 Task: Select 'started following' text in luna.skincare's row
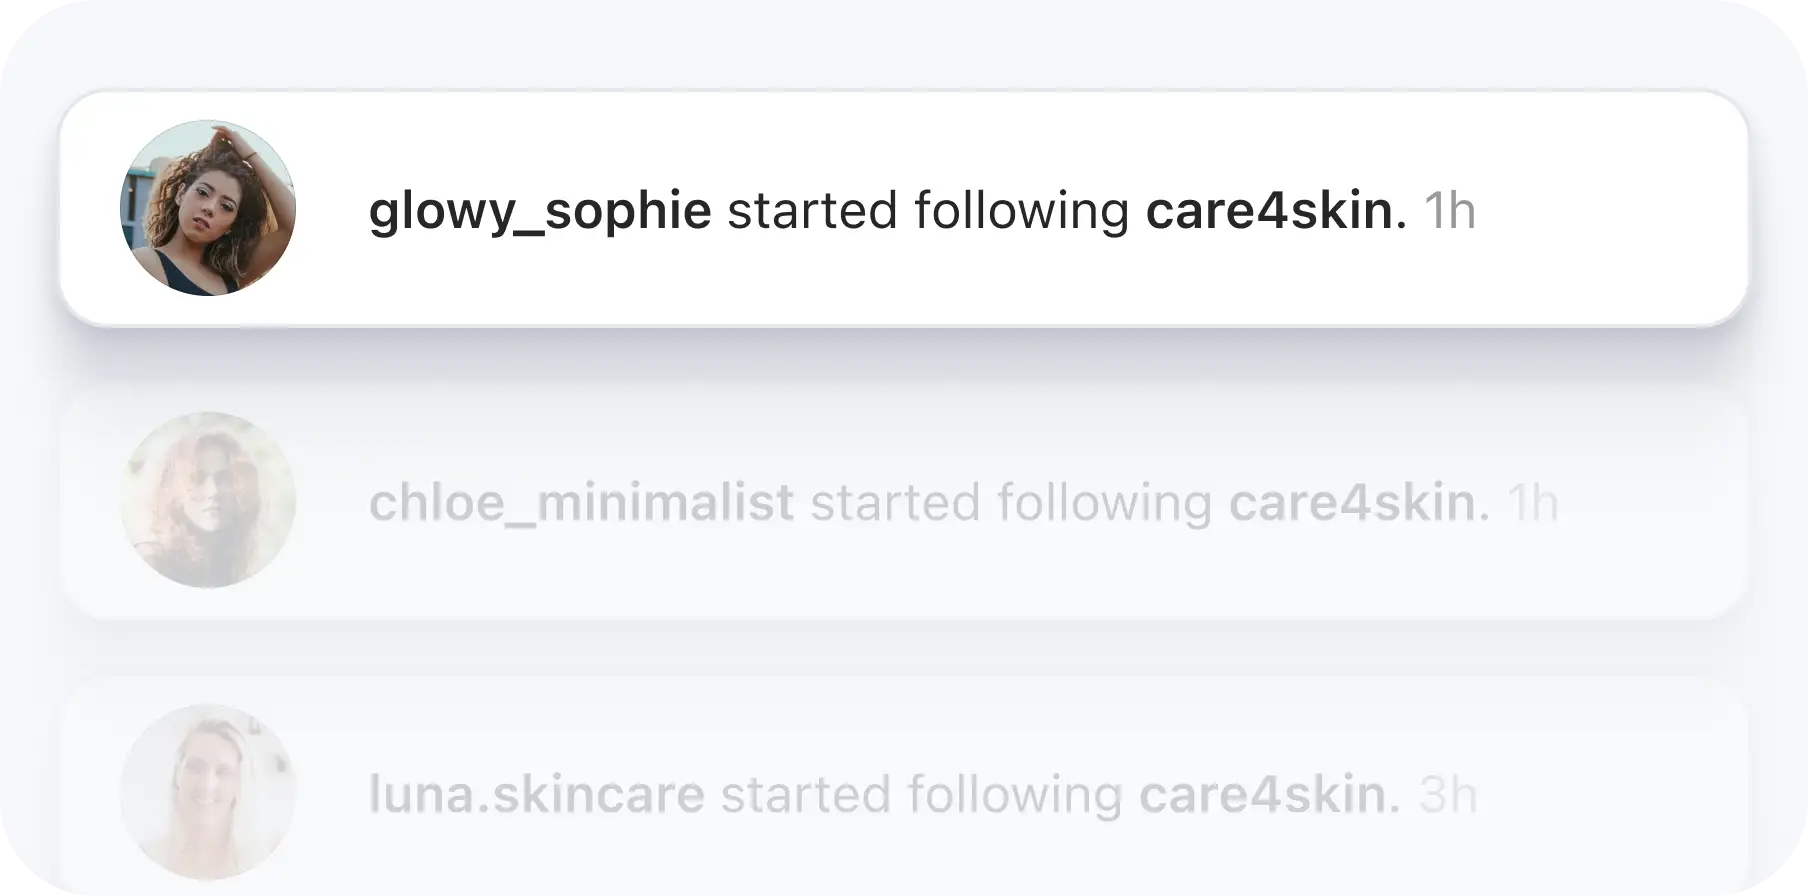click(x=922, y=795)
